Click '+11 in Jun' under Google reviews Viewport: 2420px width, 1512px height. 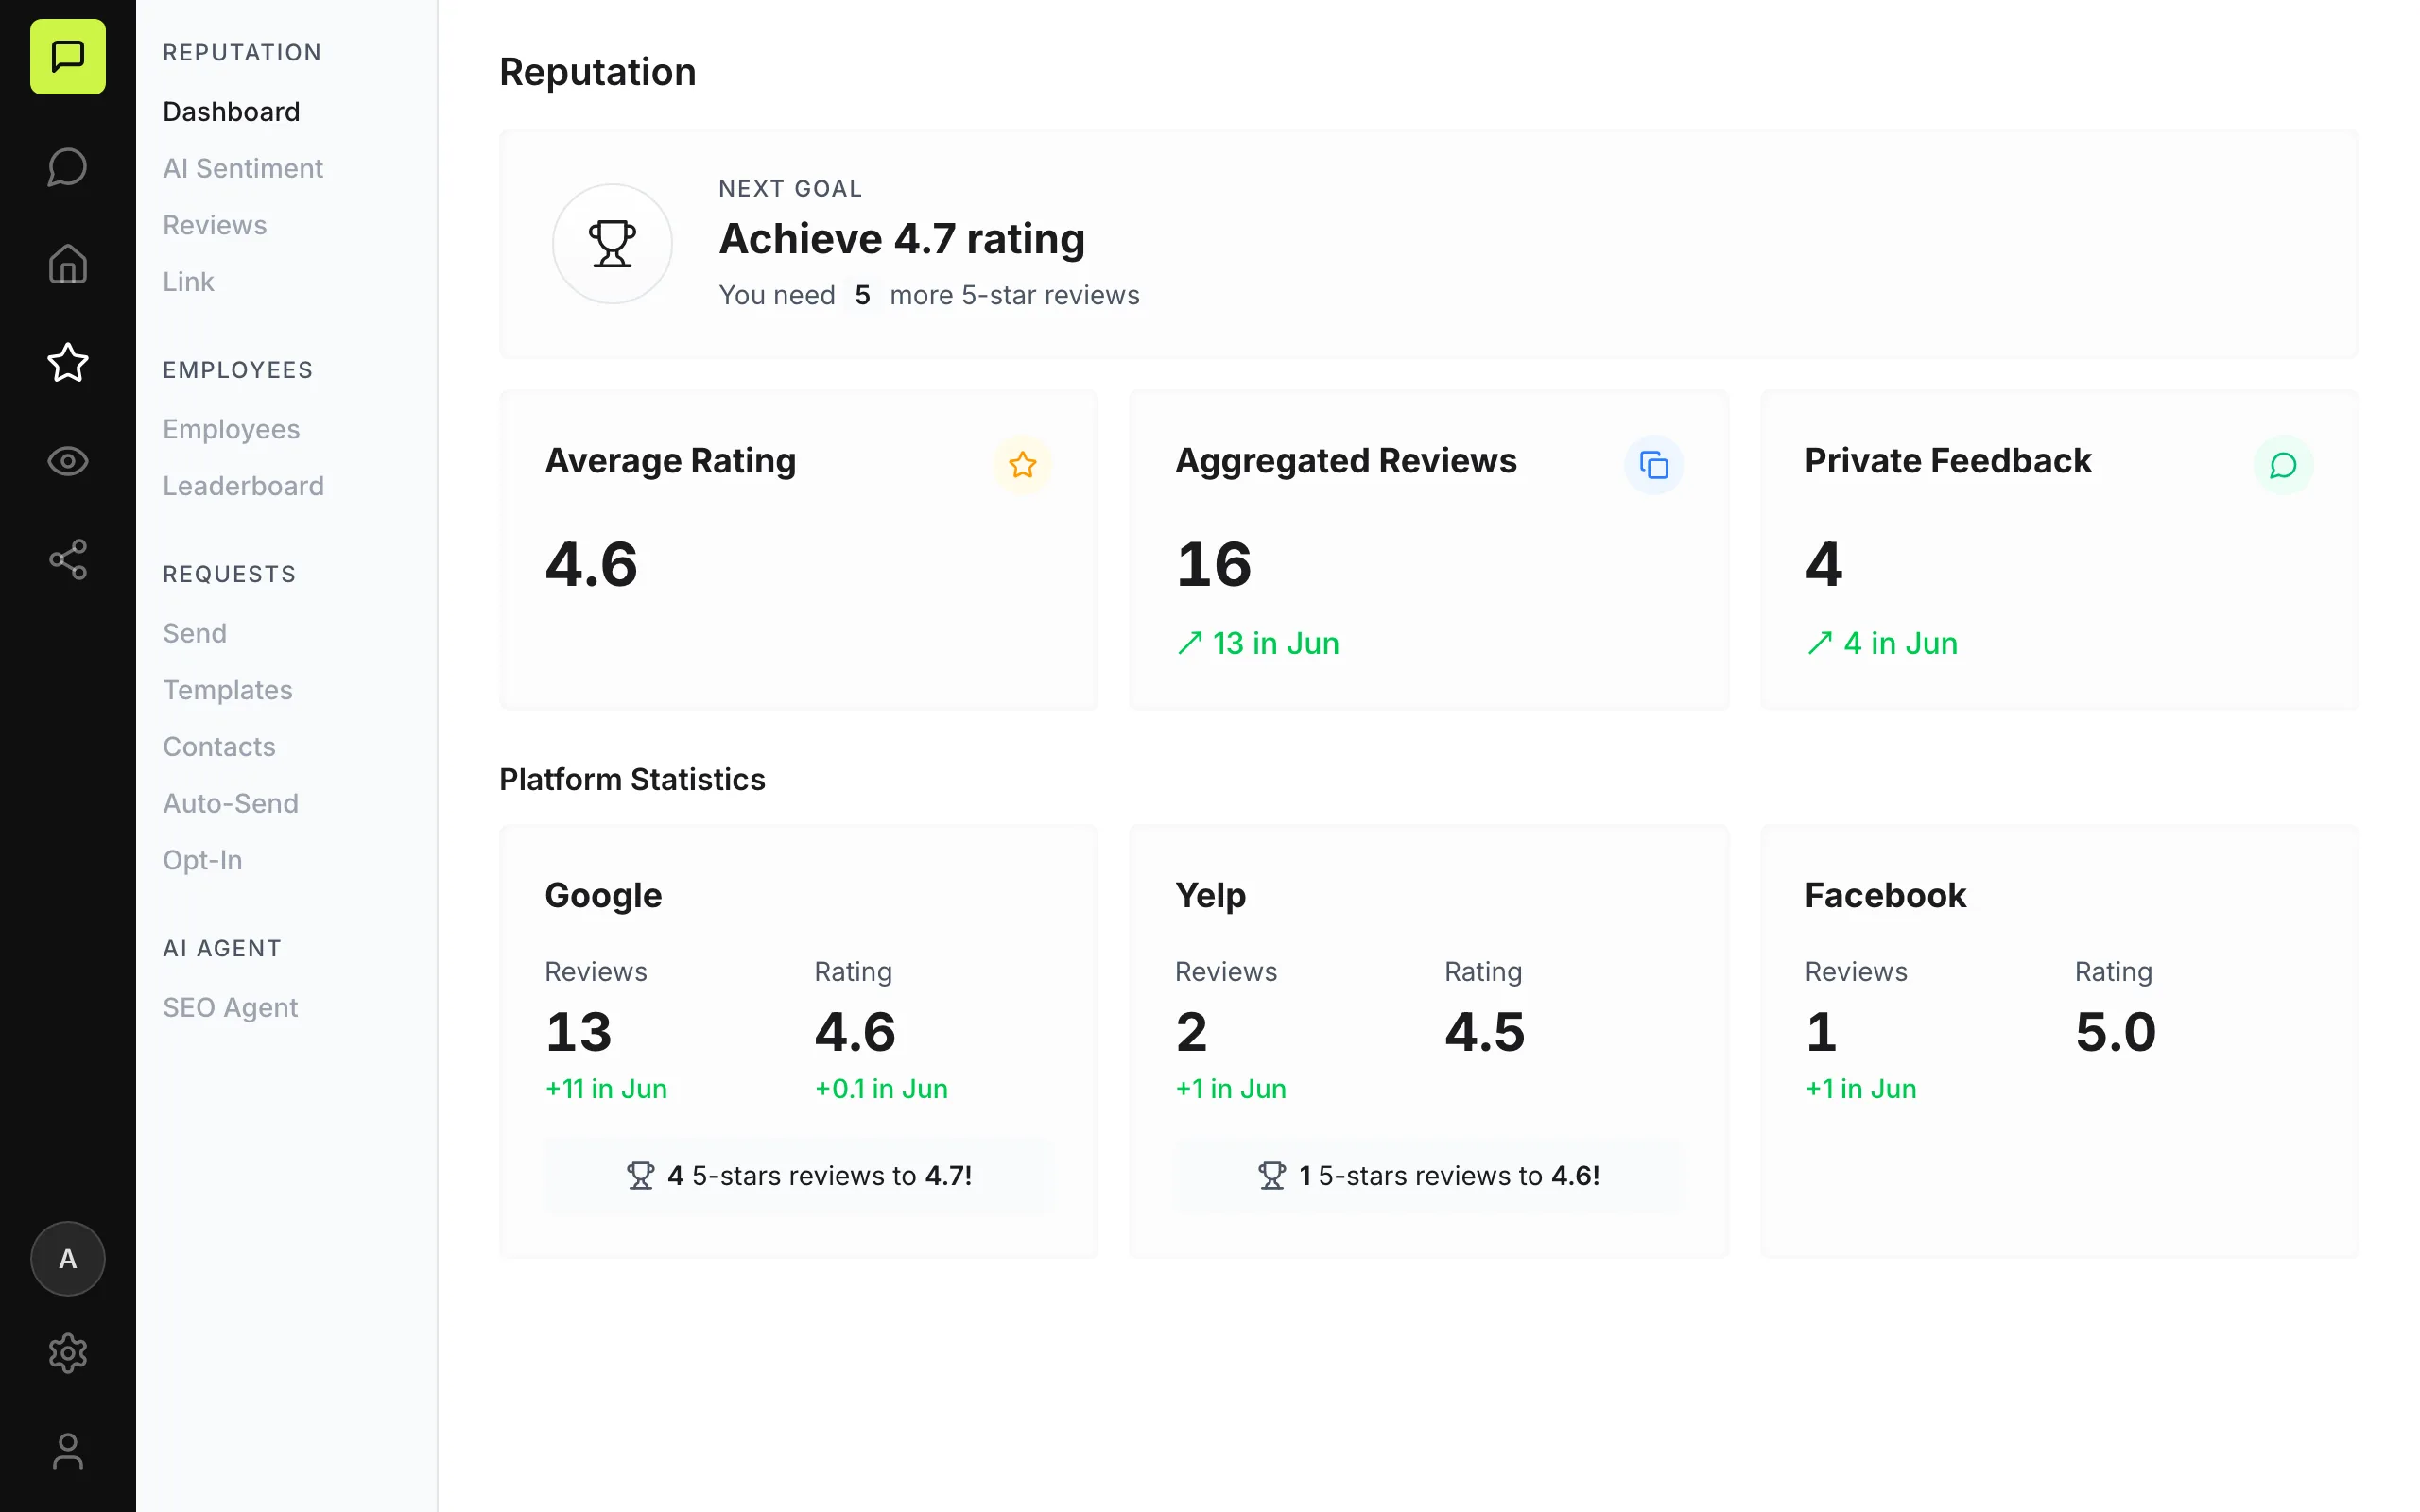(606, 1088)
